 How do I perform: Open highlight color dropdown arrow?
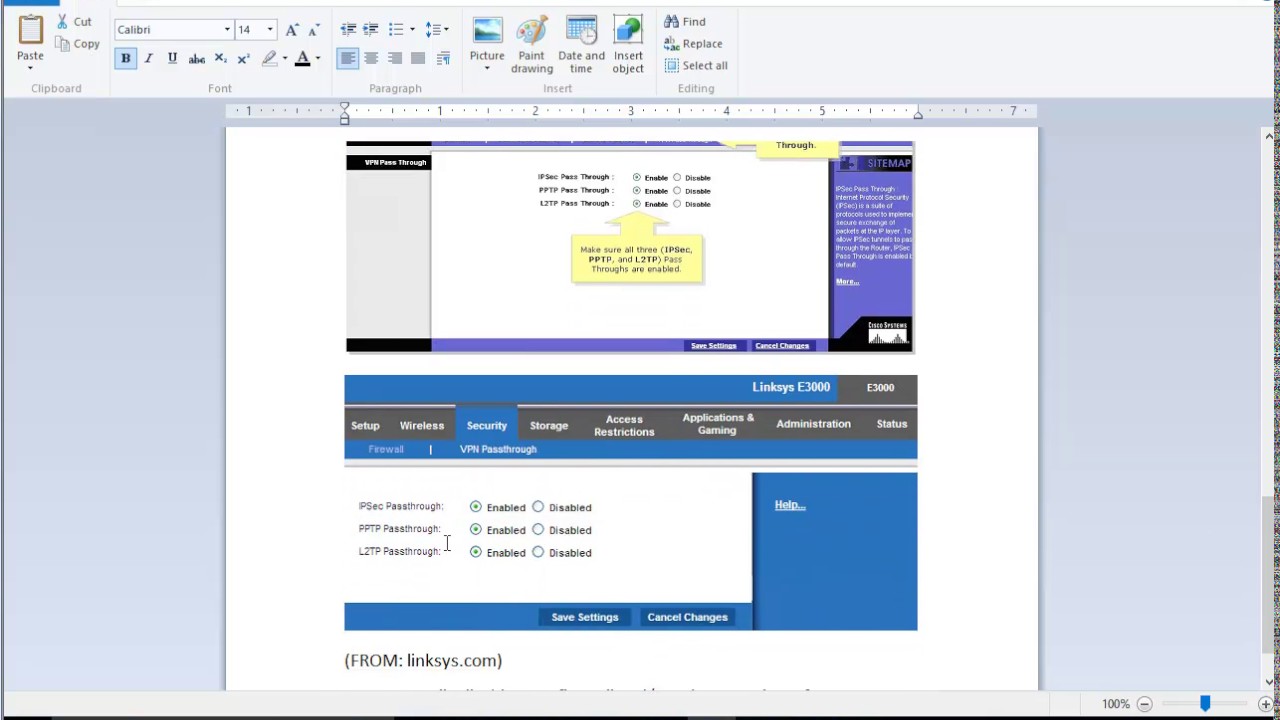pyautogui.click(x=285, y=59)
